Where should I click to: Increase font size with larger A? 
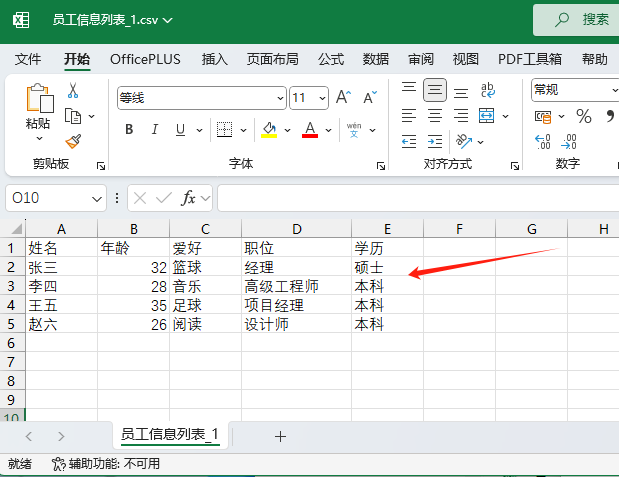[343, 97]
